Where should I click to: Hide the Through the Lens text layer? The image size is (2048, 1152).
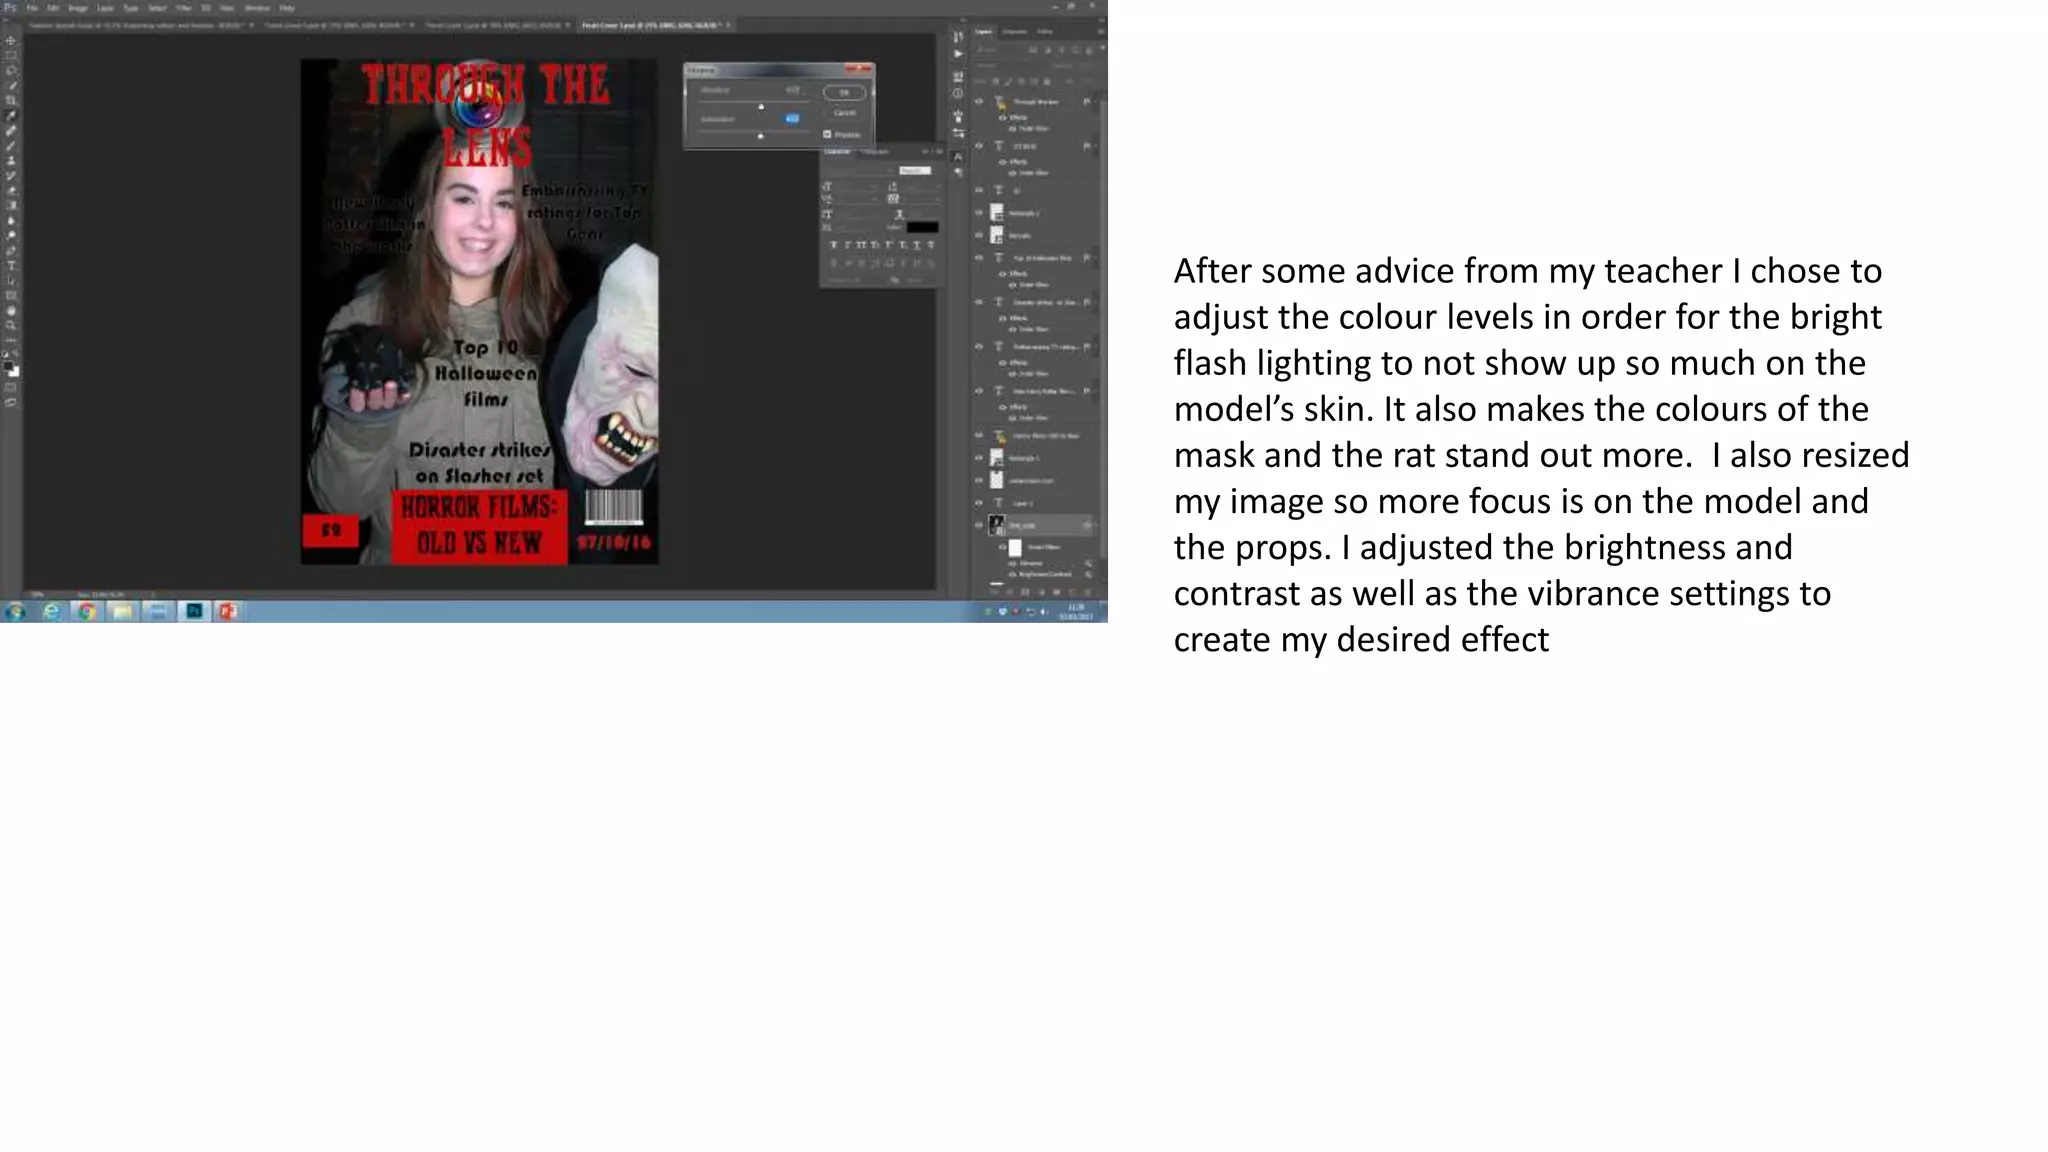979,101
